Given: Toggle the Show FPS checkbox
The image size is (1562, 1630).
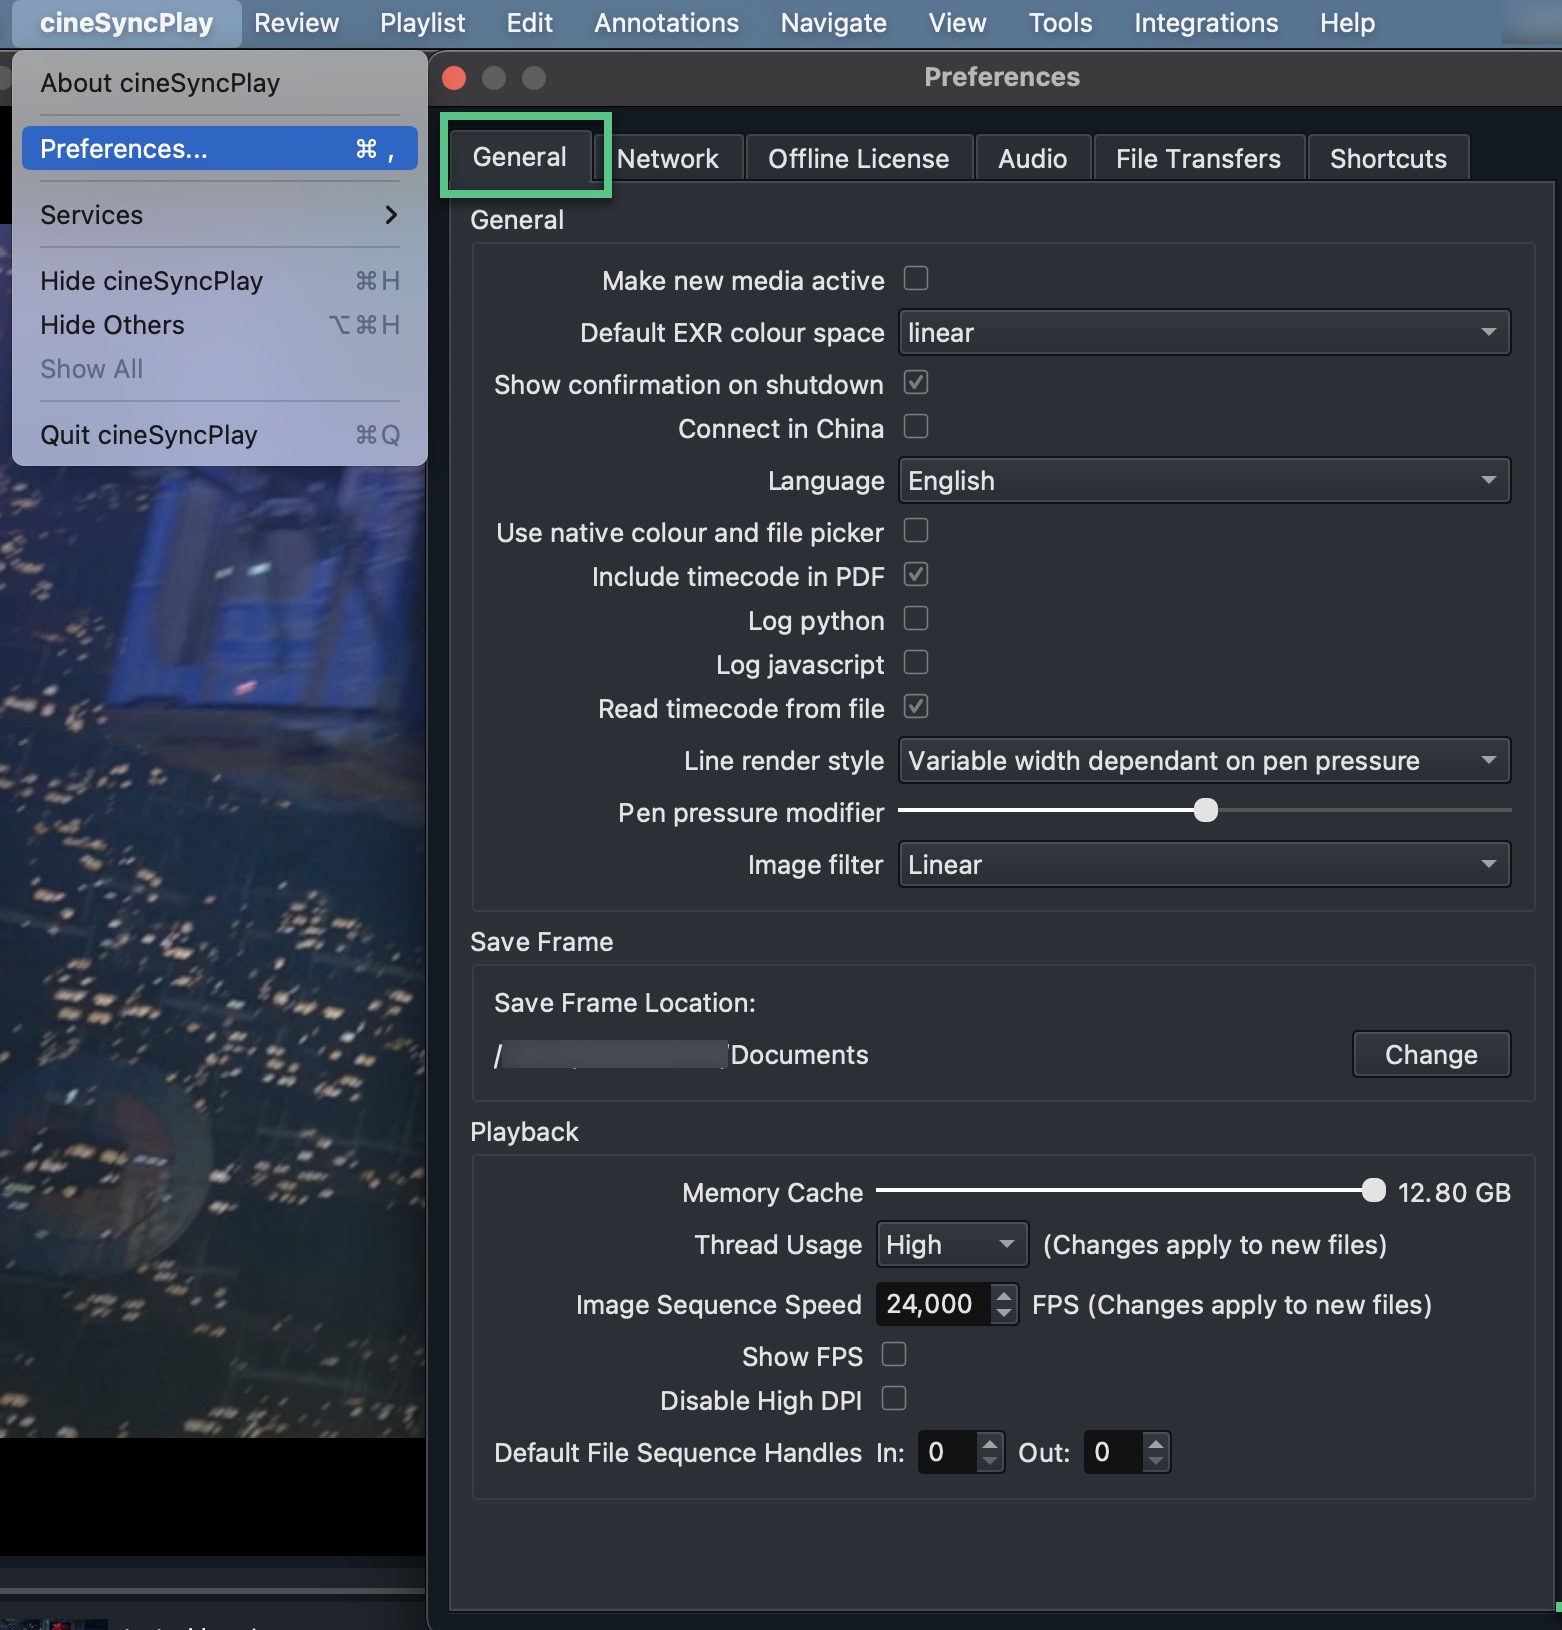Looking at the screenshot, I should coord(894,1354).
